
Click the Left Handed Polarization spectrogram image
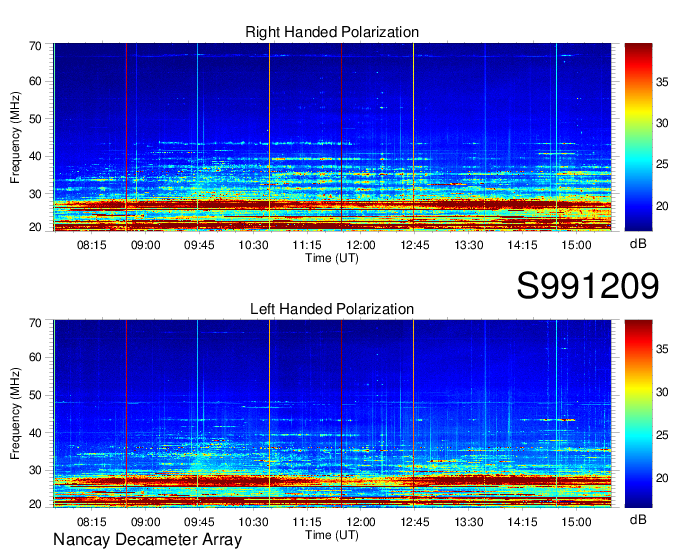point(333,414)
